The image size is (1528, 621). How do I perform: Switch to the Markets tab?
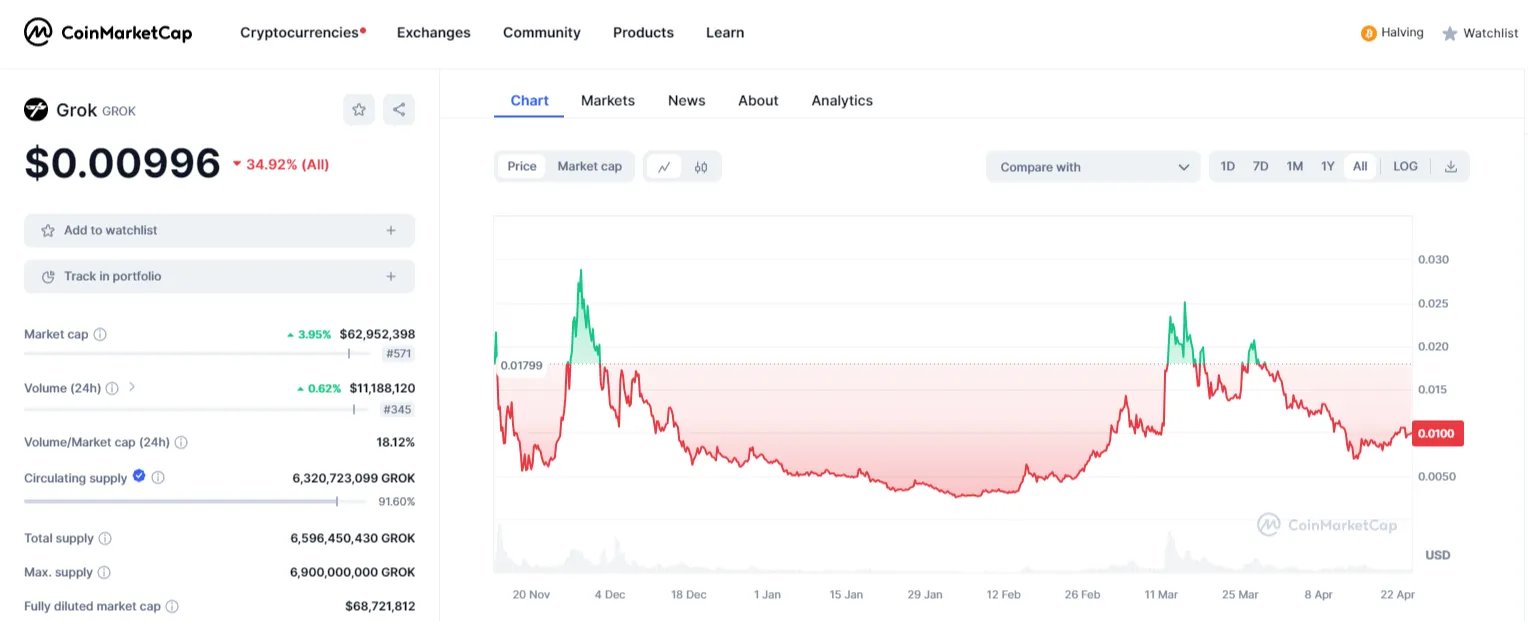[x=608, y=101]
